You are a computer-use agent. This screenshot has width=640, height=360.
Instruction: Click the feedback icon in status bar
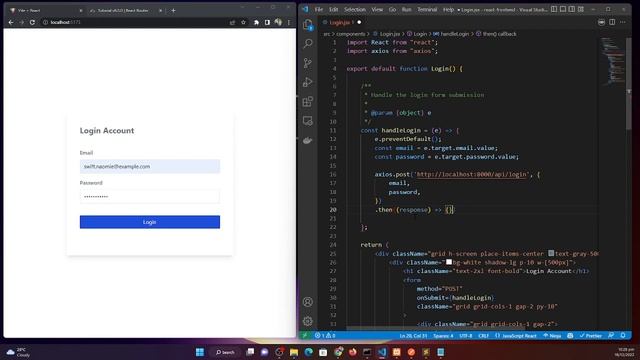coord(611,336)
